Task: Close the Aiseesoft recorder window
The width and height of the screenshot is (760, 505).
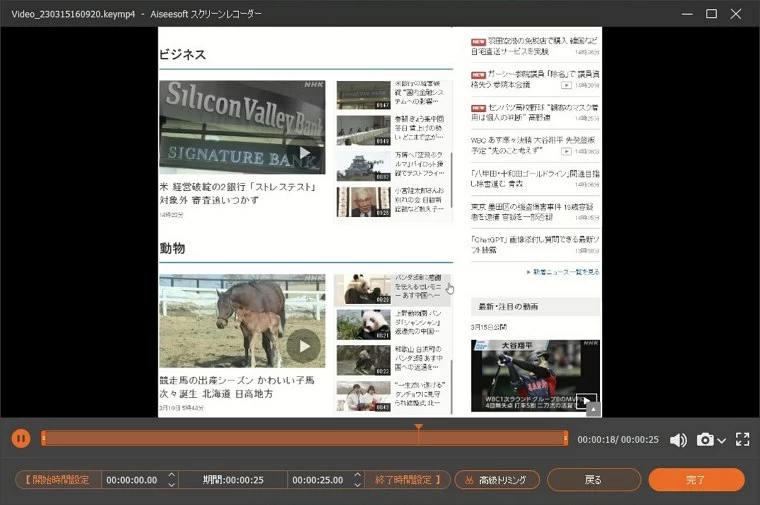Action: click(x=735, y=14)
